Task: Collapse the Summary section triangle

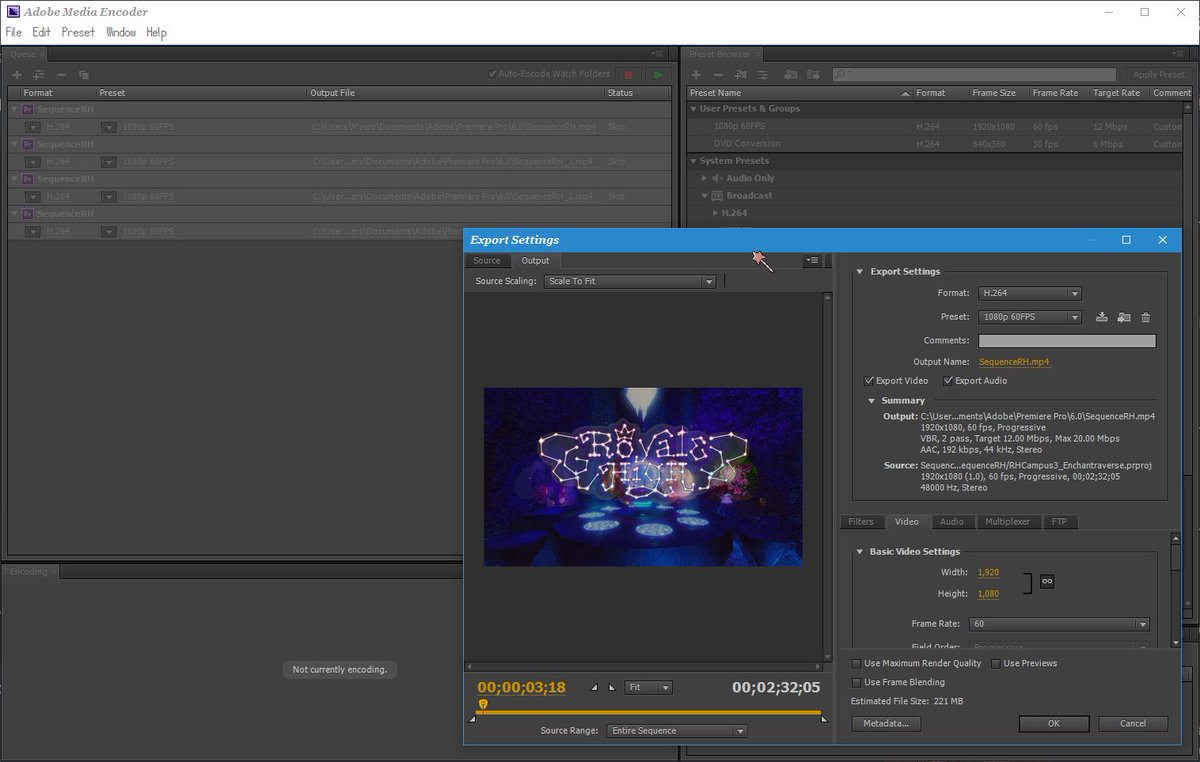Action: tap(871, 401)
